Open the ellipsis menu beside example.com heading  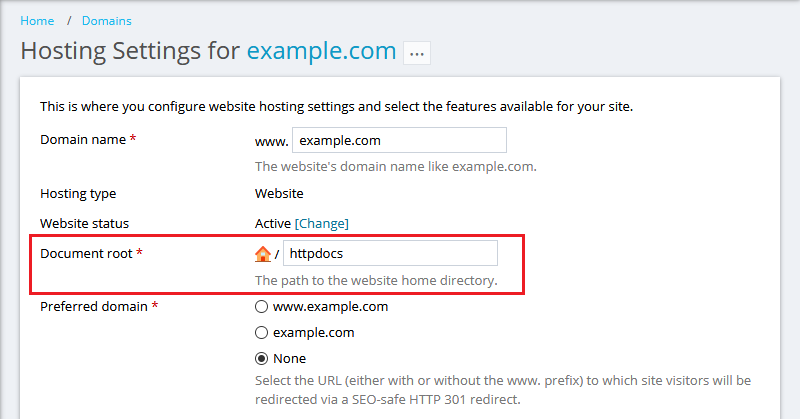point(417,52)
